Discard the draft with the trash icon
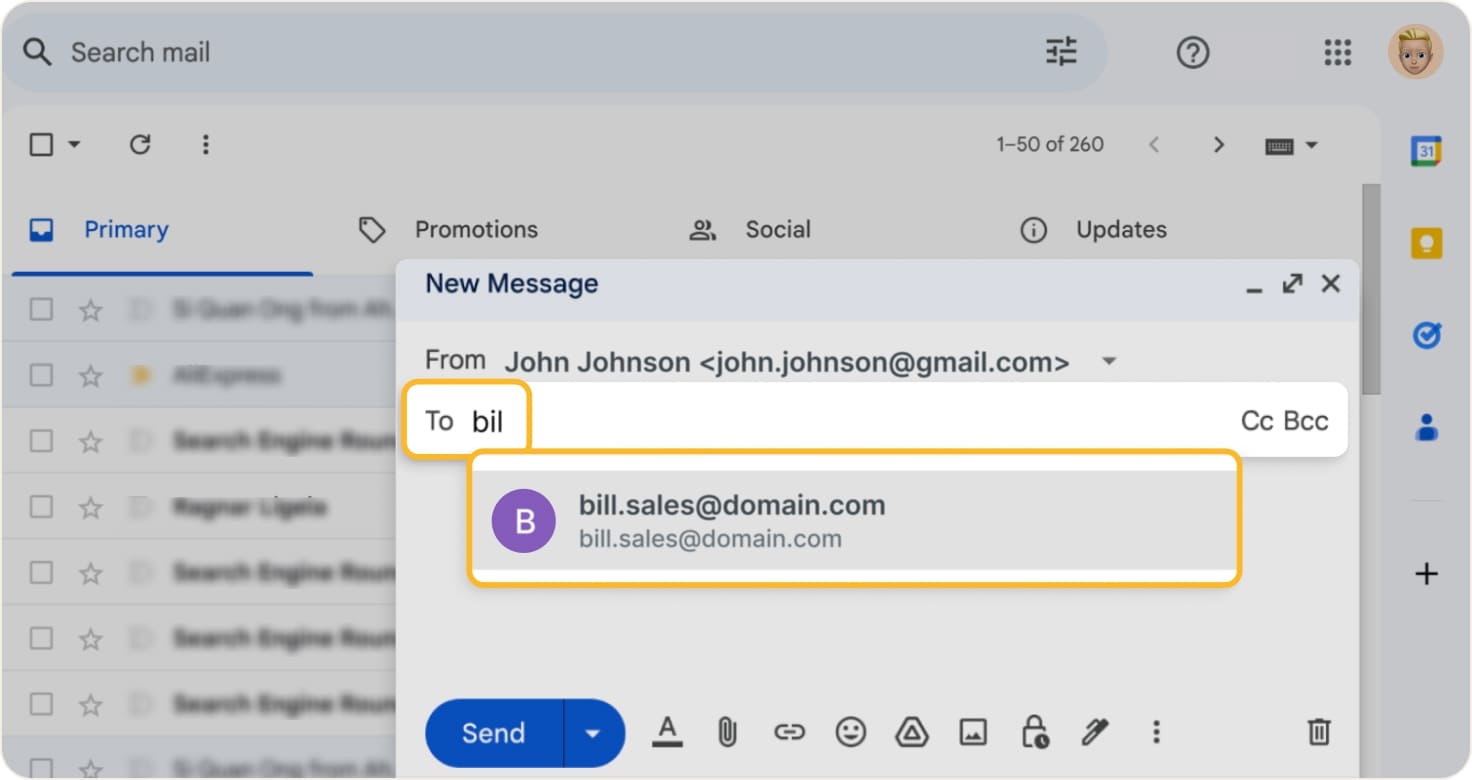Image resolution: width=1472 pixels, height=780 pixels. (x=1318, y=733)
